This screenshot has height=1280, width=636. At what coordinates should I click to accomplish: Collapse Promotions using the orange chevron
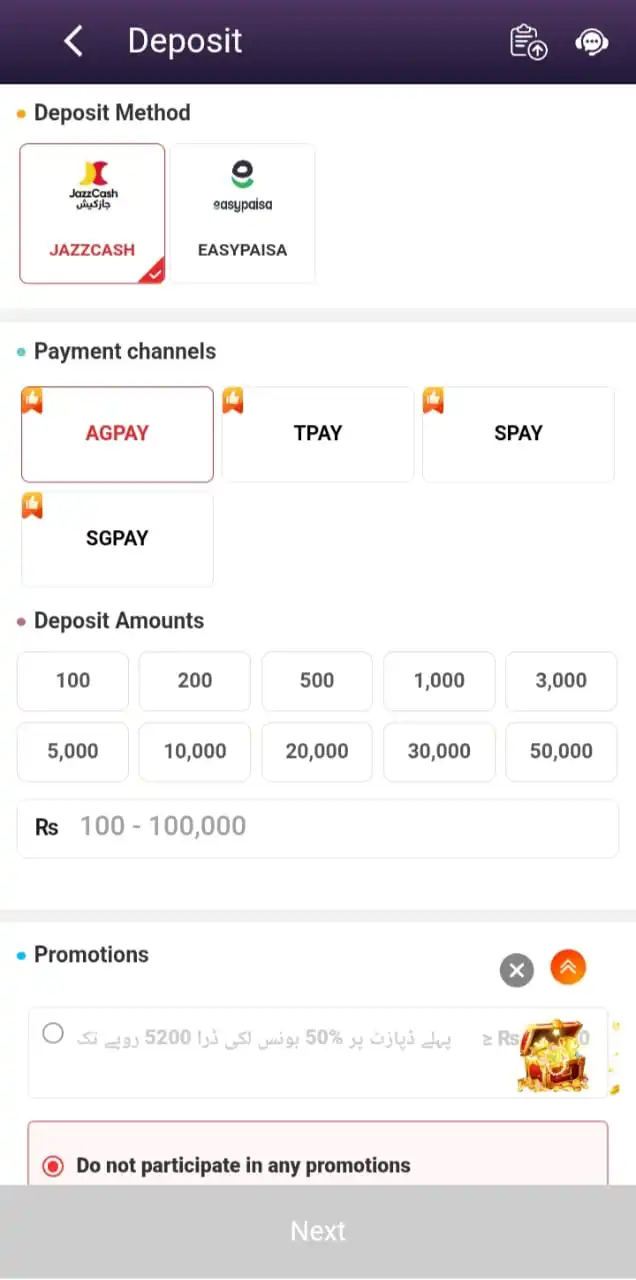pos(568,967)
